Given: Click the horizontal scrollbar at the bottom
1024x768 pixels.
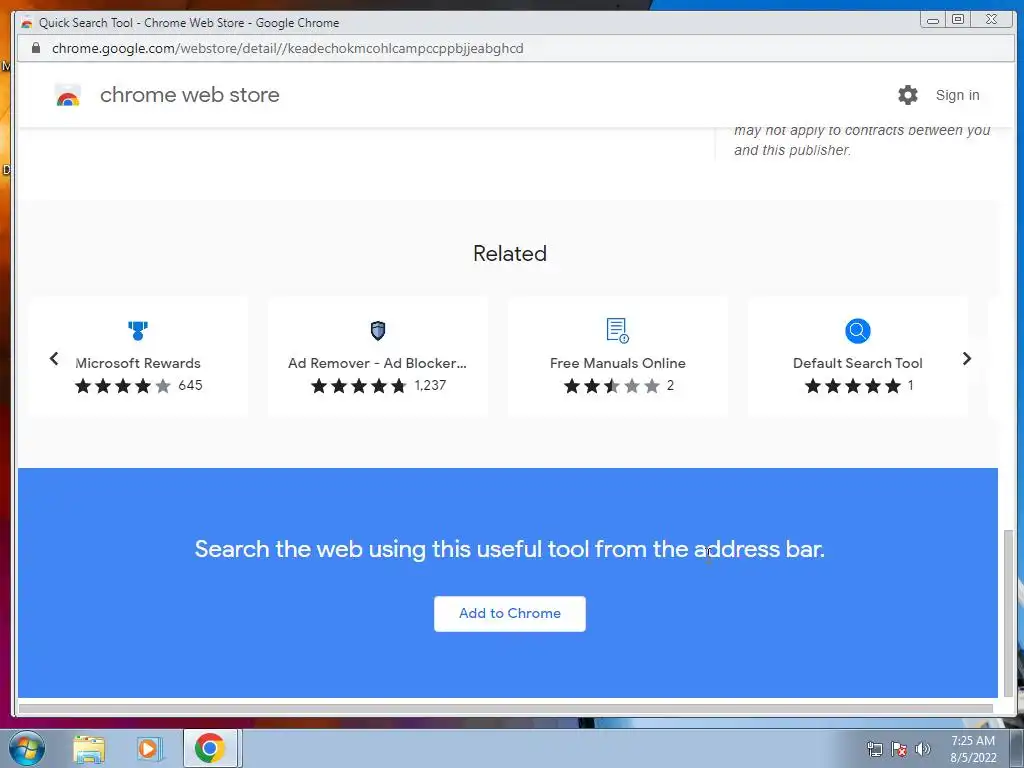Looking at the screenshot, I should 505,709.
